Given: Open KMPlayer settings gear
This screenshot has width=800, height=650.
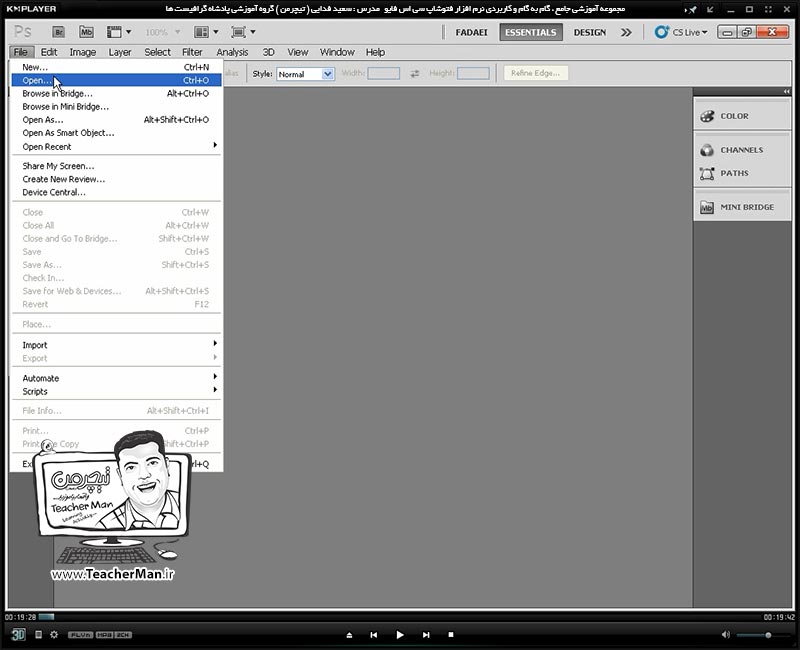Looking at the screenshot, I should (x=54, y=634).
